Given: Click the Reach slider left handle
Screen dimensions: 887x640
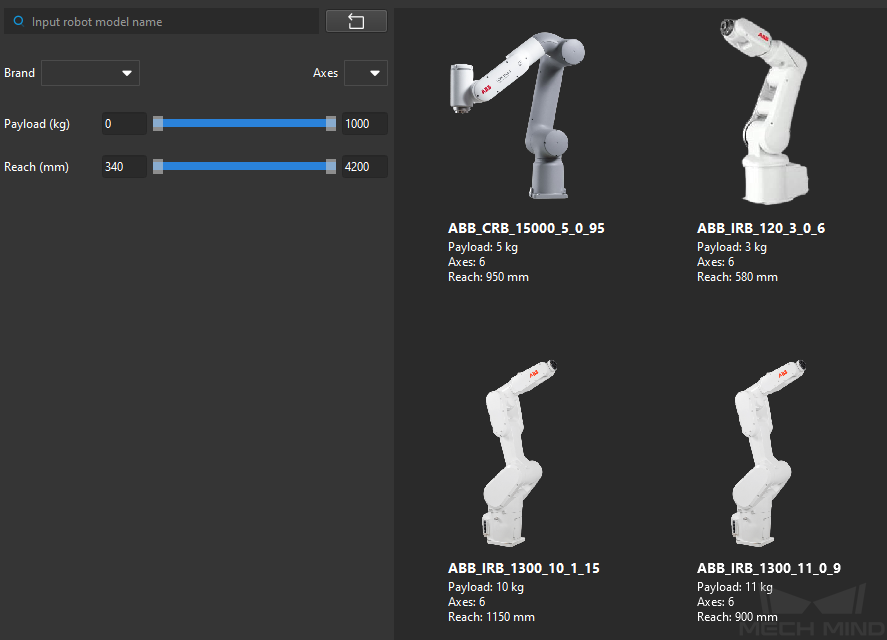Looking at the screenshot, I should coord(158,166).
